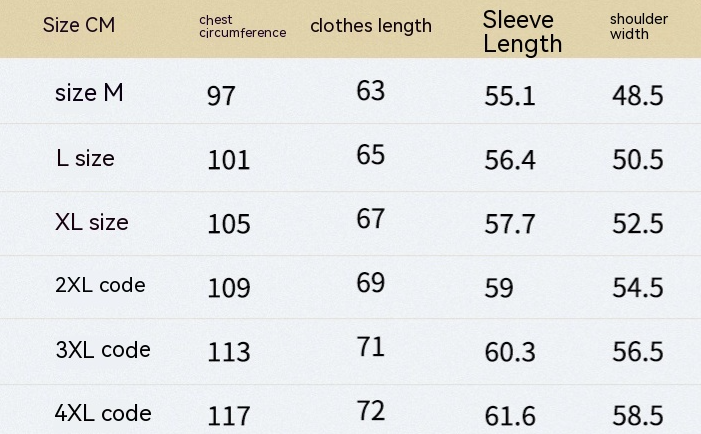Select the "2XL code" row label

tap(100, 285)
